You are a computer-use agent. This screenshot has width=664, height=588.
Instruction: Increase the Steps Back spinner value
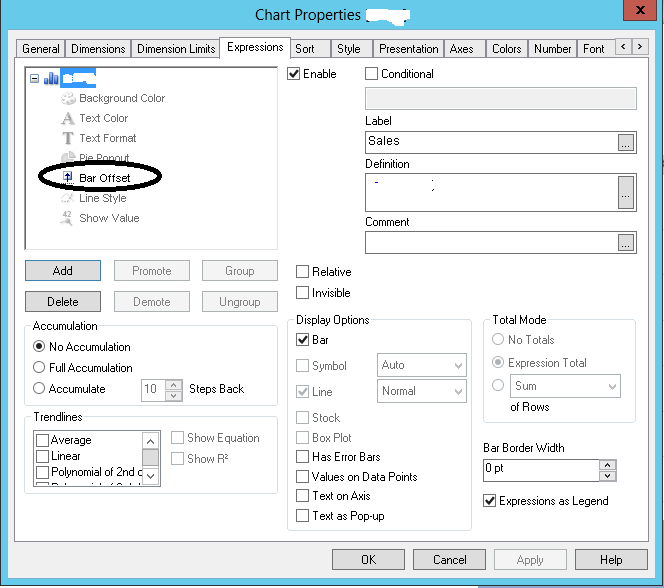(x=174, y=385)
